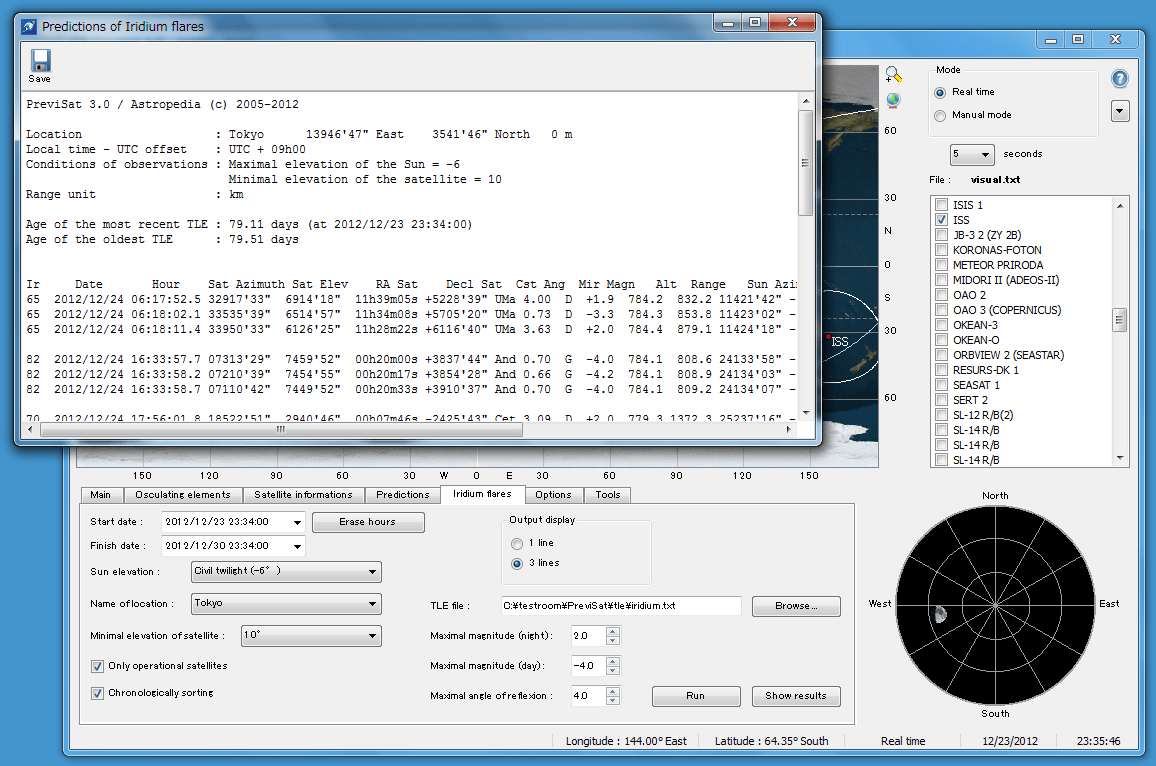This screenshot has width=1156, height=766.
Task: Switch to Osculating elements tab
Action: [x=183, y=495]
